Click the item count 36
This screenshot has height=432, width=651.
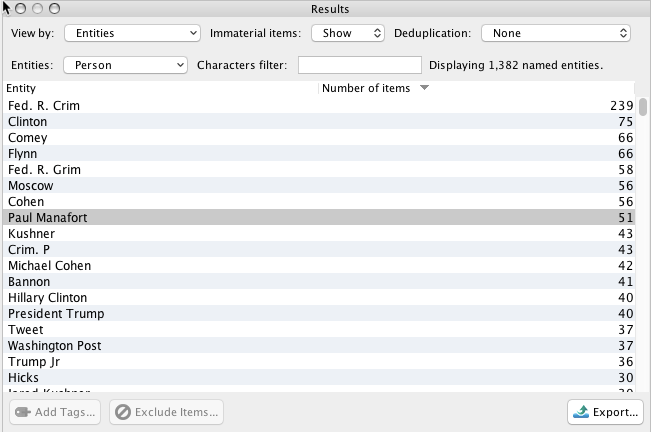tap(626, 362)
